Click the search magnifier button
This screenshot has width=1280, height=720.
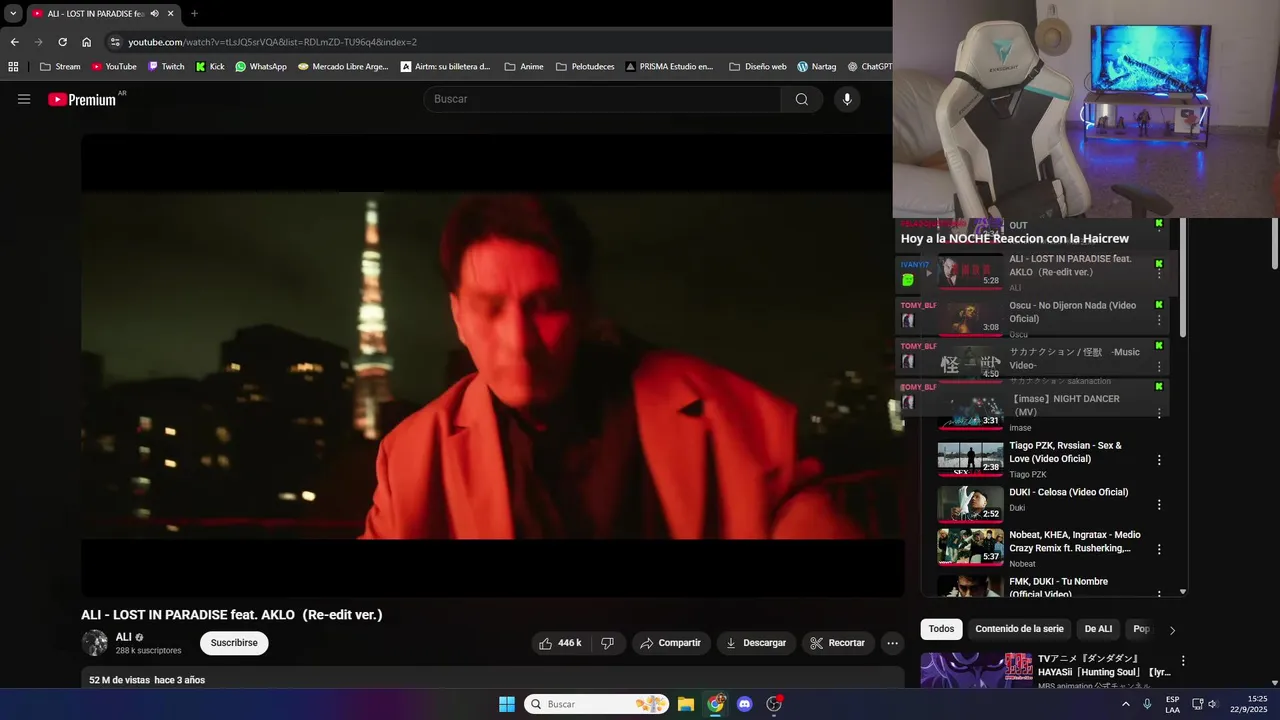pos(802,99)
